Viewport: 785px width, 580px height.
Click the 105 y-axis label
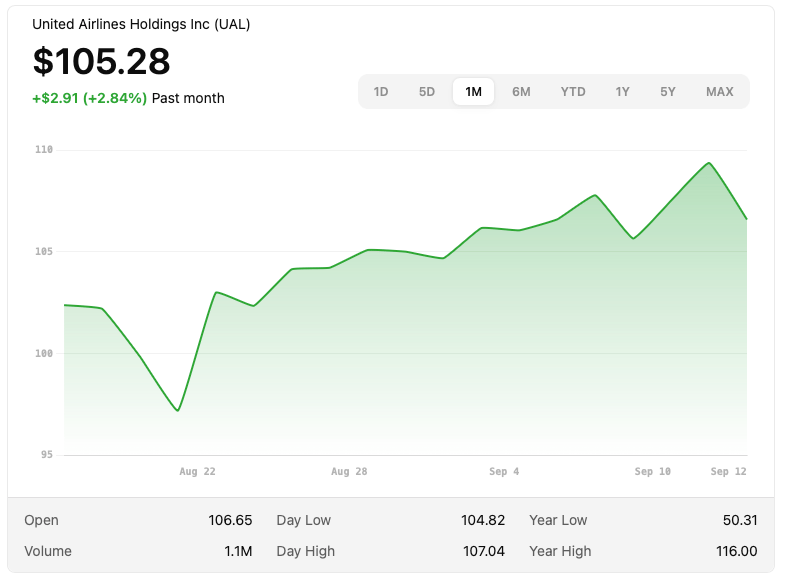point(44,251)
